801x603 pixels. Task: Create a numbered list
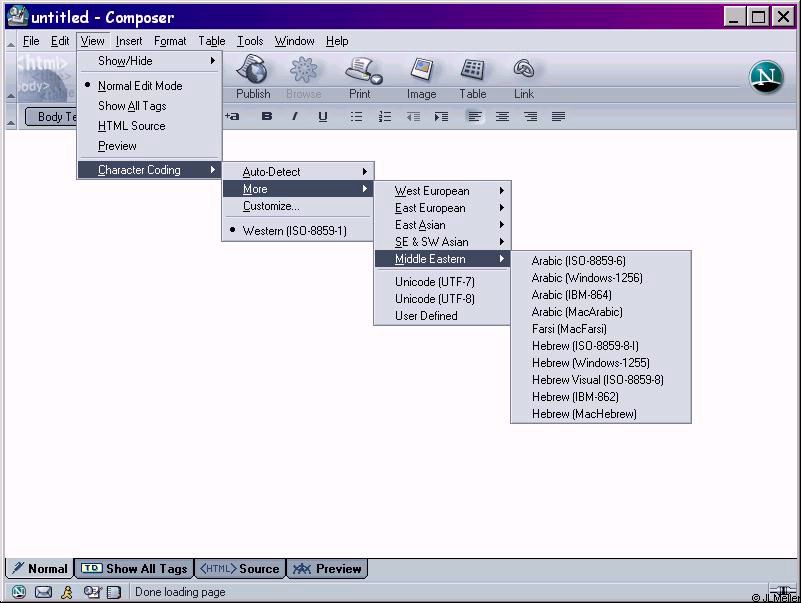pos(385,117)
